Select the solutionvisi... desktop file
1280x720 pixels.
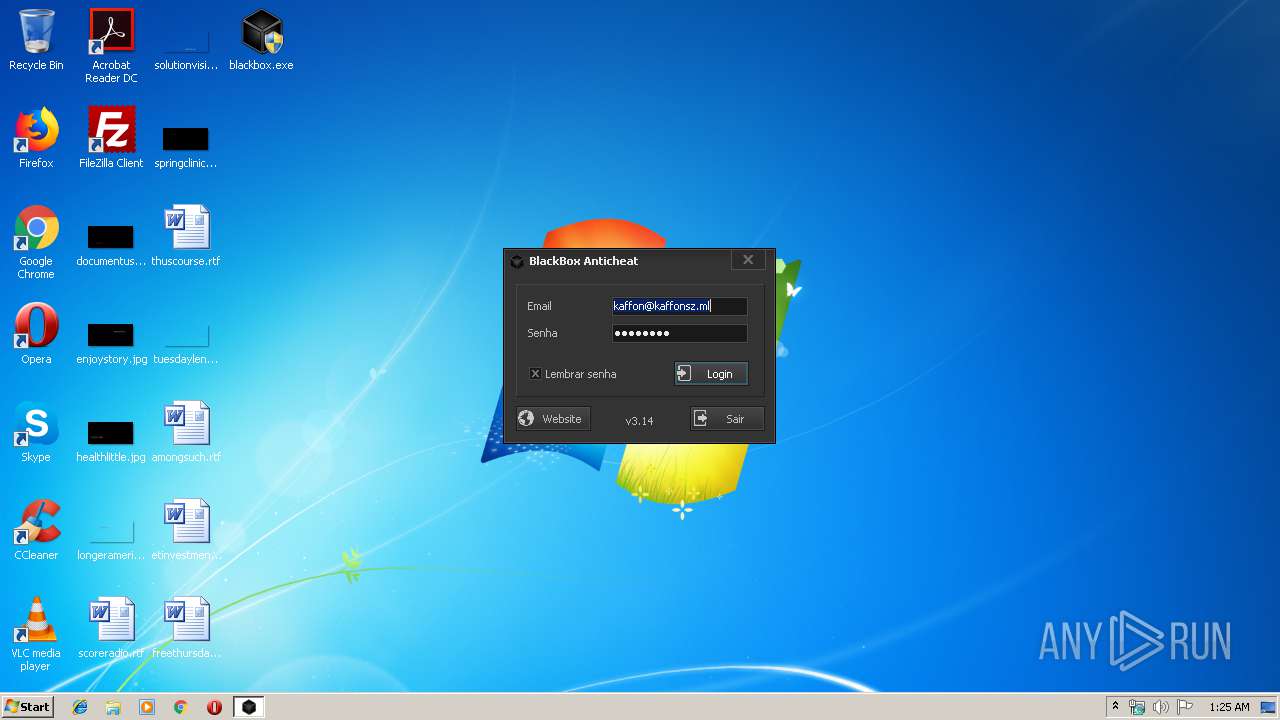(x=186, y=41)
